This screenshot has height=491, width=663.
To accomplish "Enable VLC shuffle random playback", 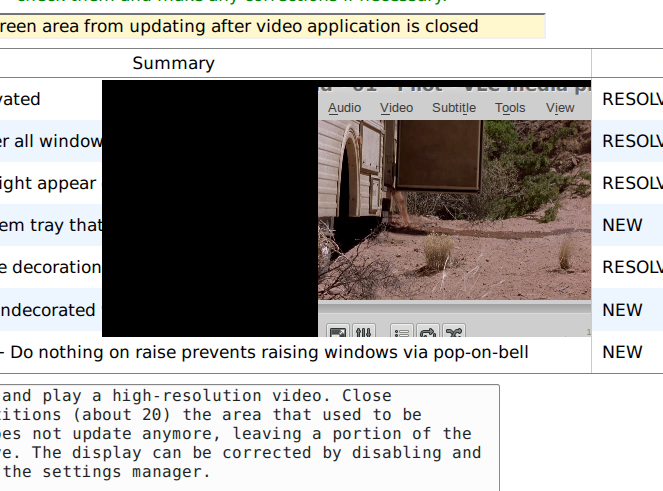I will coord(453,331).
